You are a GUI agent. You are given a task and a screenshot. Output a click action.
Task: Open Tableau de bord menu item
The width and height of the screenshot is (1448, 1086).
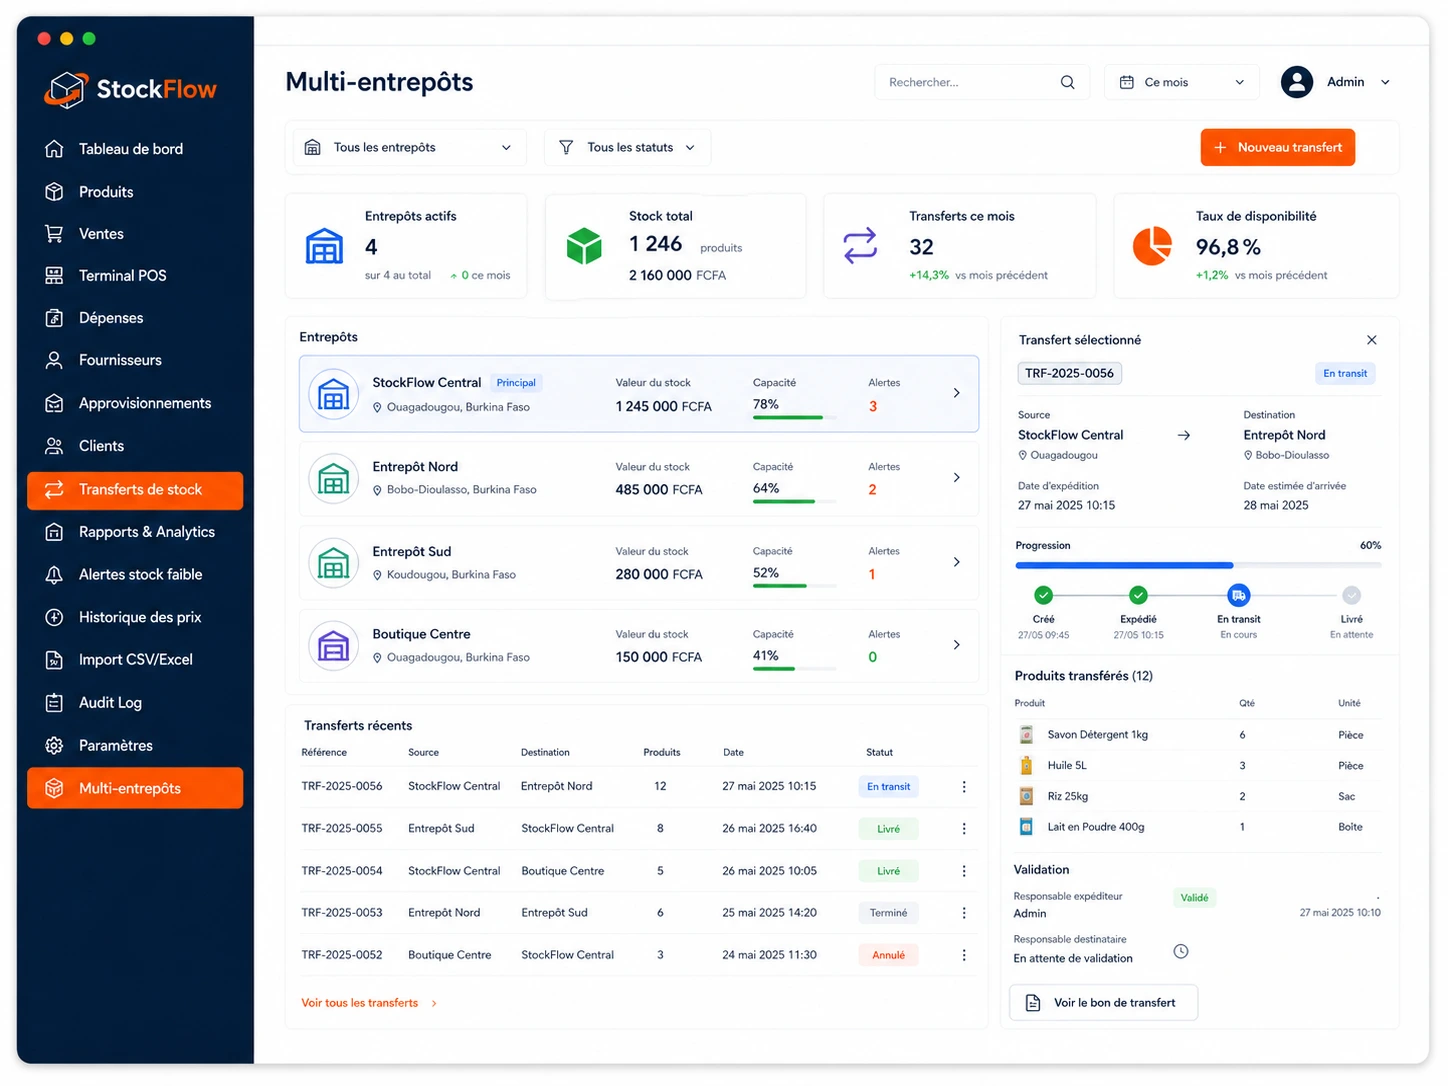[x=135, y=149]
